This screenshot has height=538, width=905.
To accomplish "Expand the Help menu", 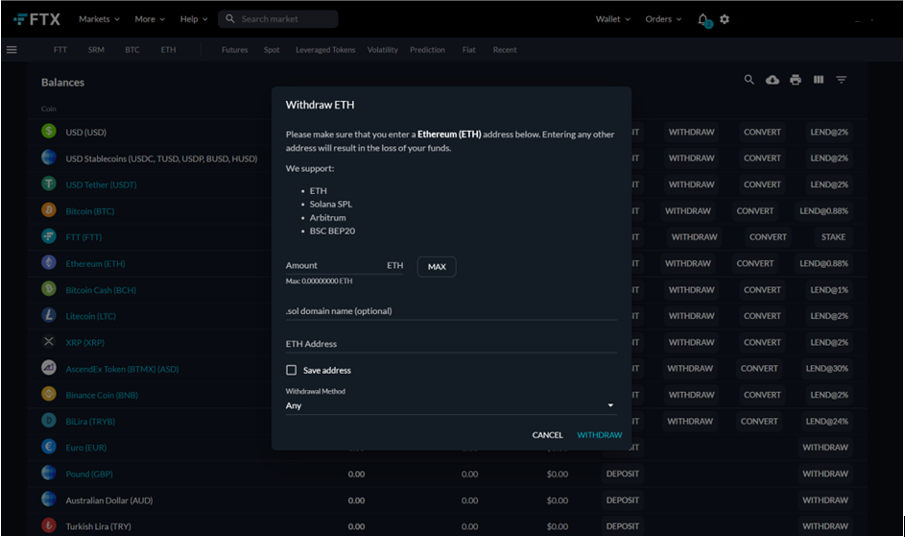I will pyautogui.click(x=193, y=19).
